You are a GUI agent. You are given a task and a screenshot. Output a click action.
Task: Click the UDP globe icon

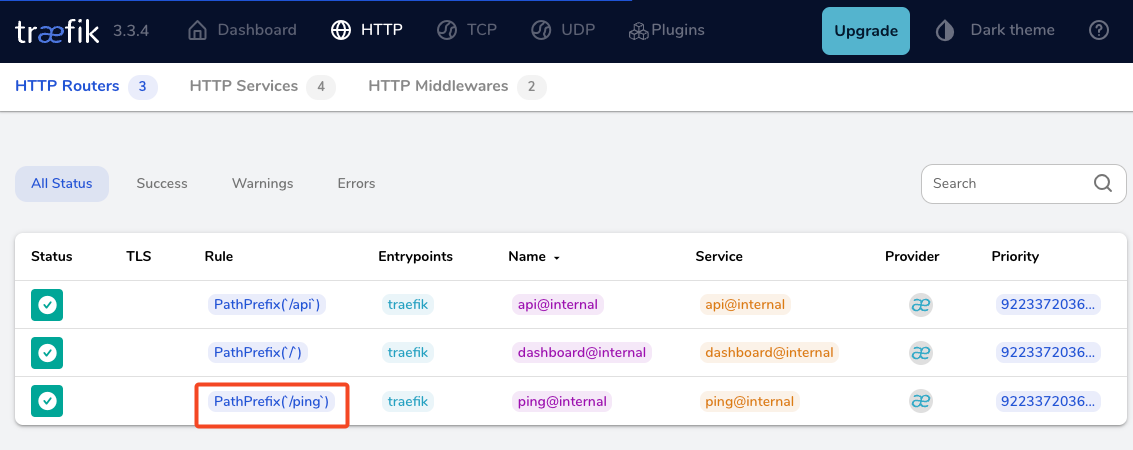pos(541,30)
